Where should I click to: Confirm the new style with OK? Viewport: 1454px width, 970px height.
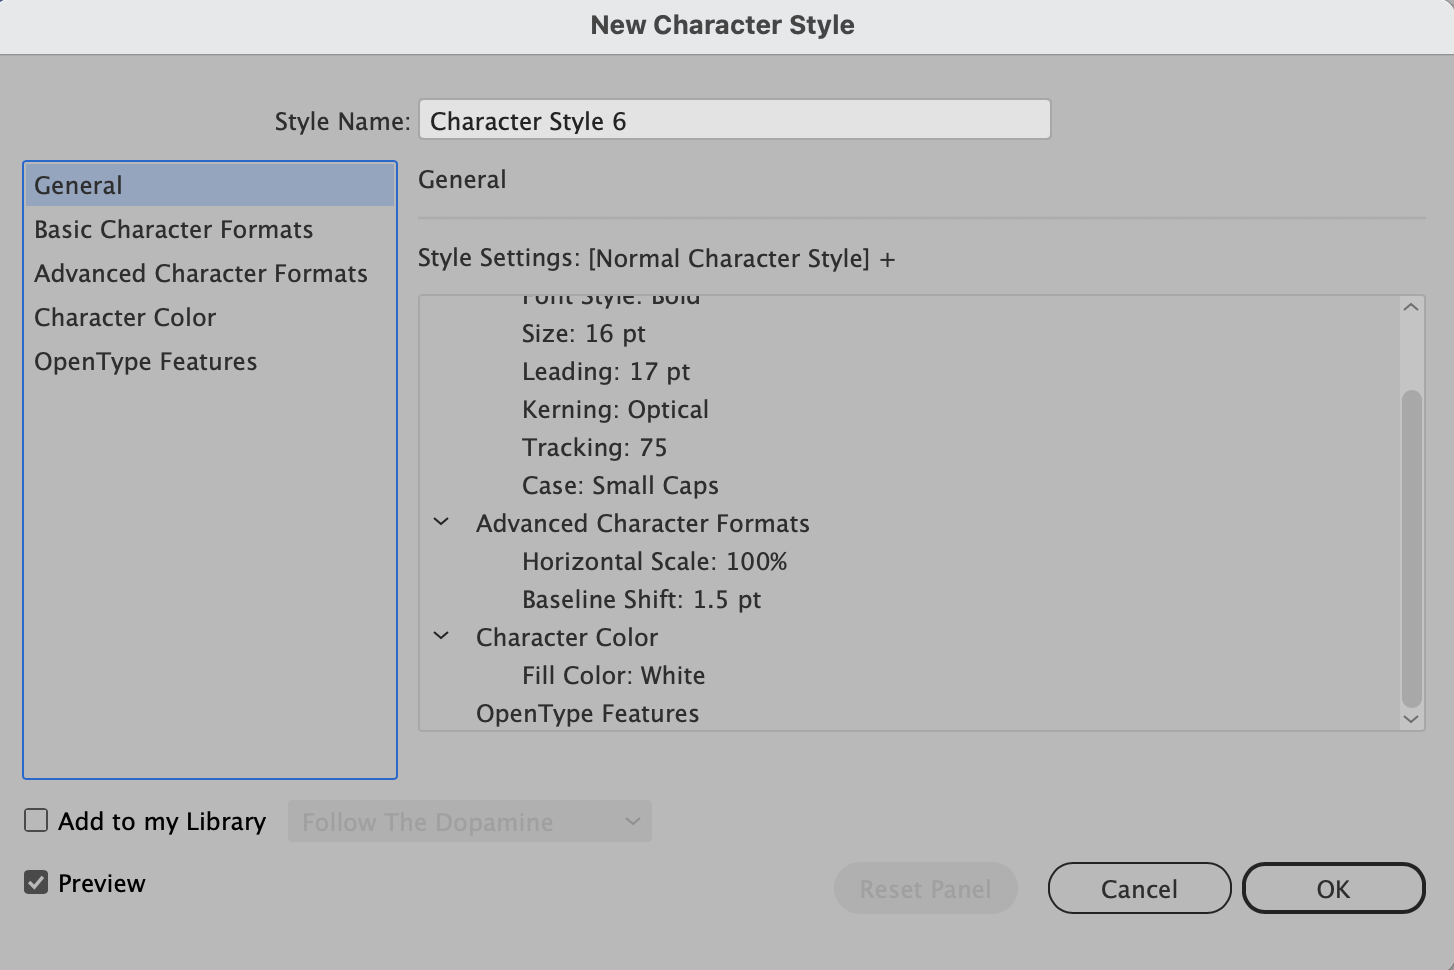pos(1332,888)
